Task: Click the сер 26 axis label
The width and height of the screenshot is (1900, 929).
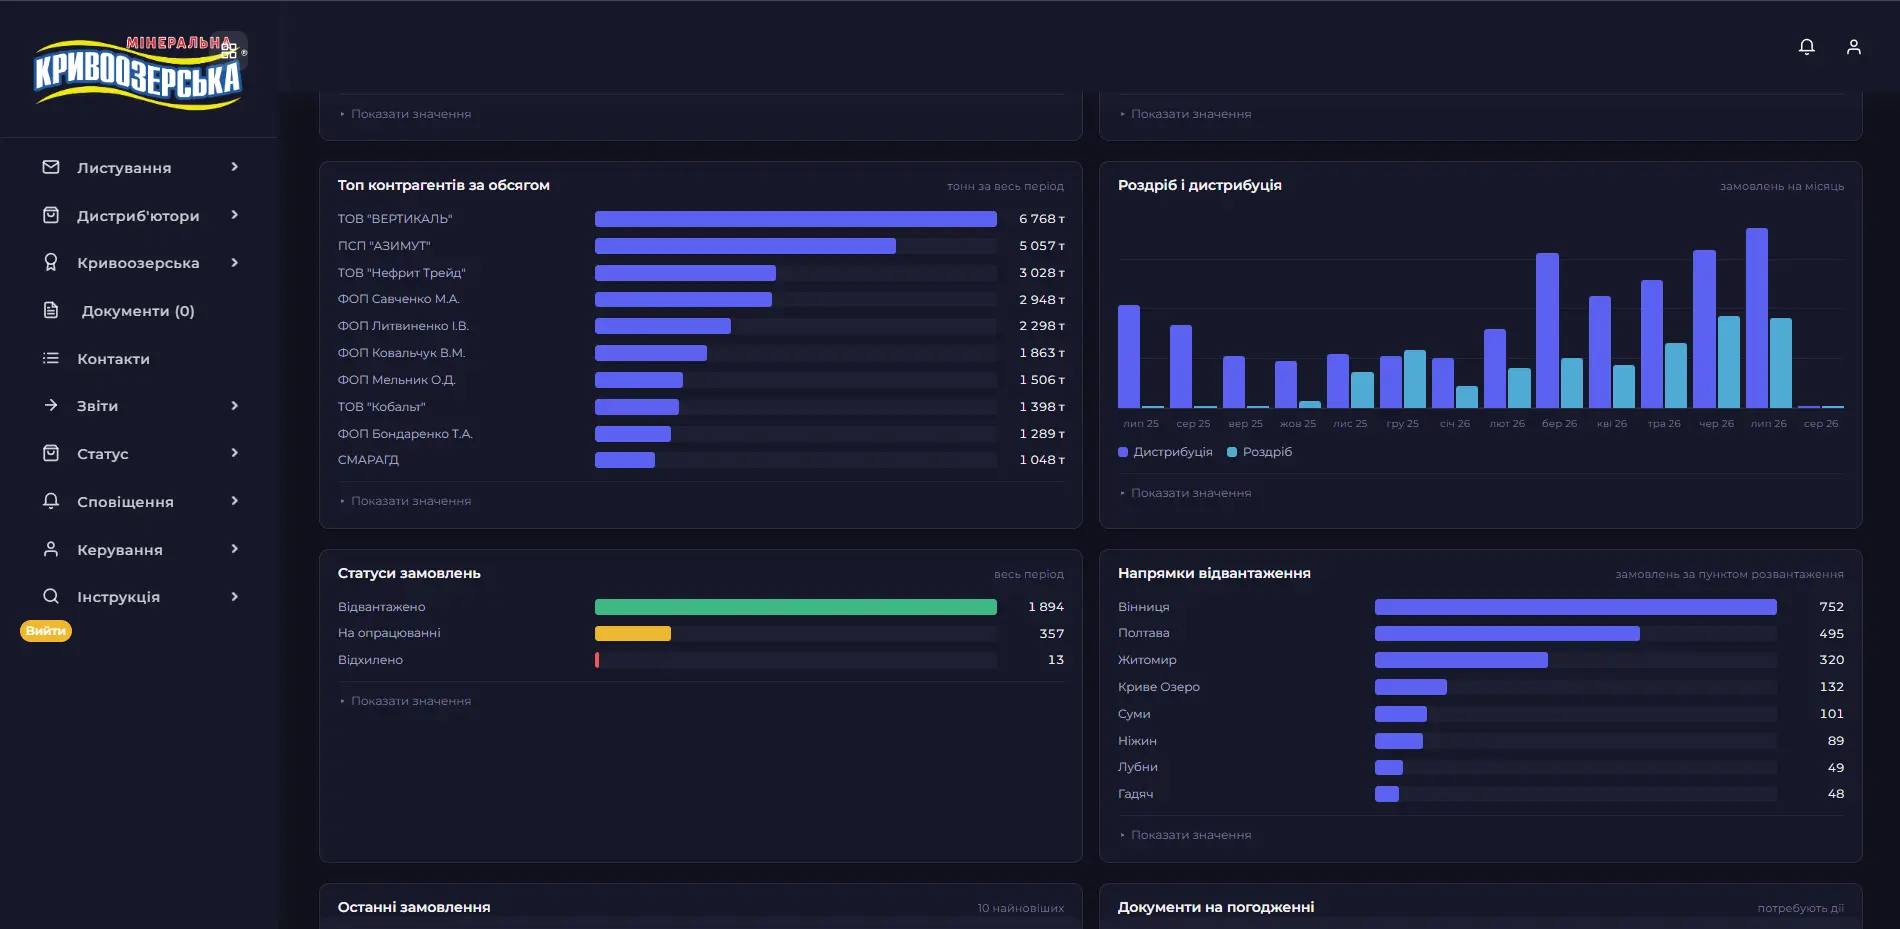Action: click(1821, 424)
